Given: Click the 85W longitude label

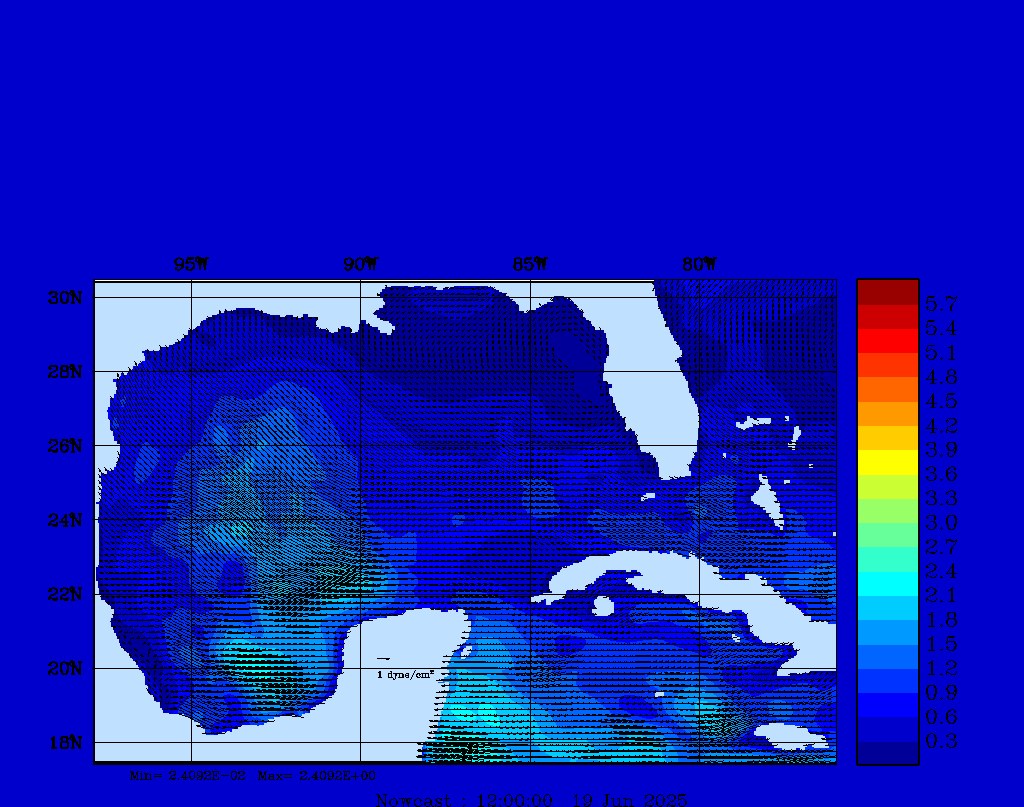Looking at the screenshot, I should [x=530, y=265].
